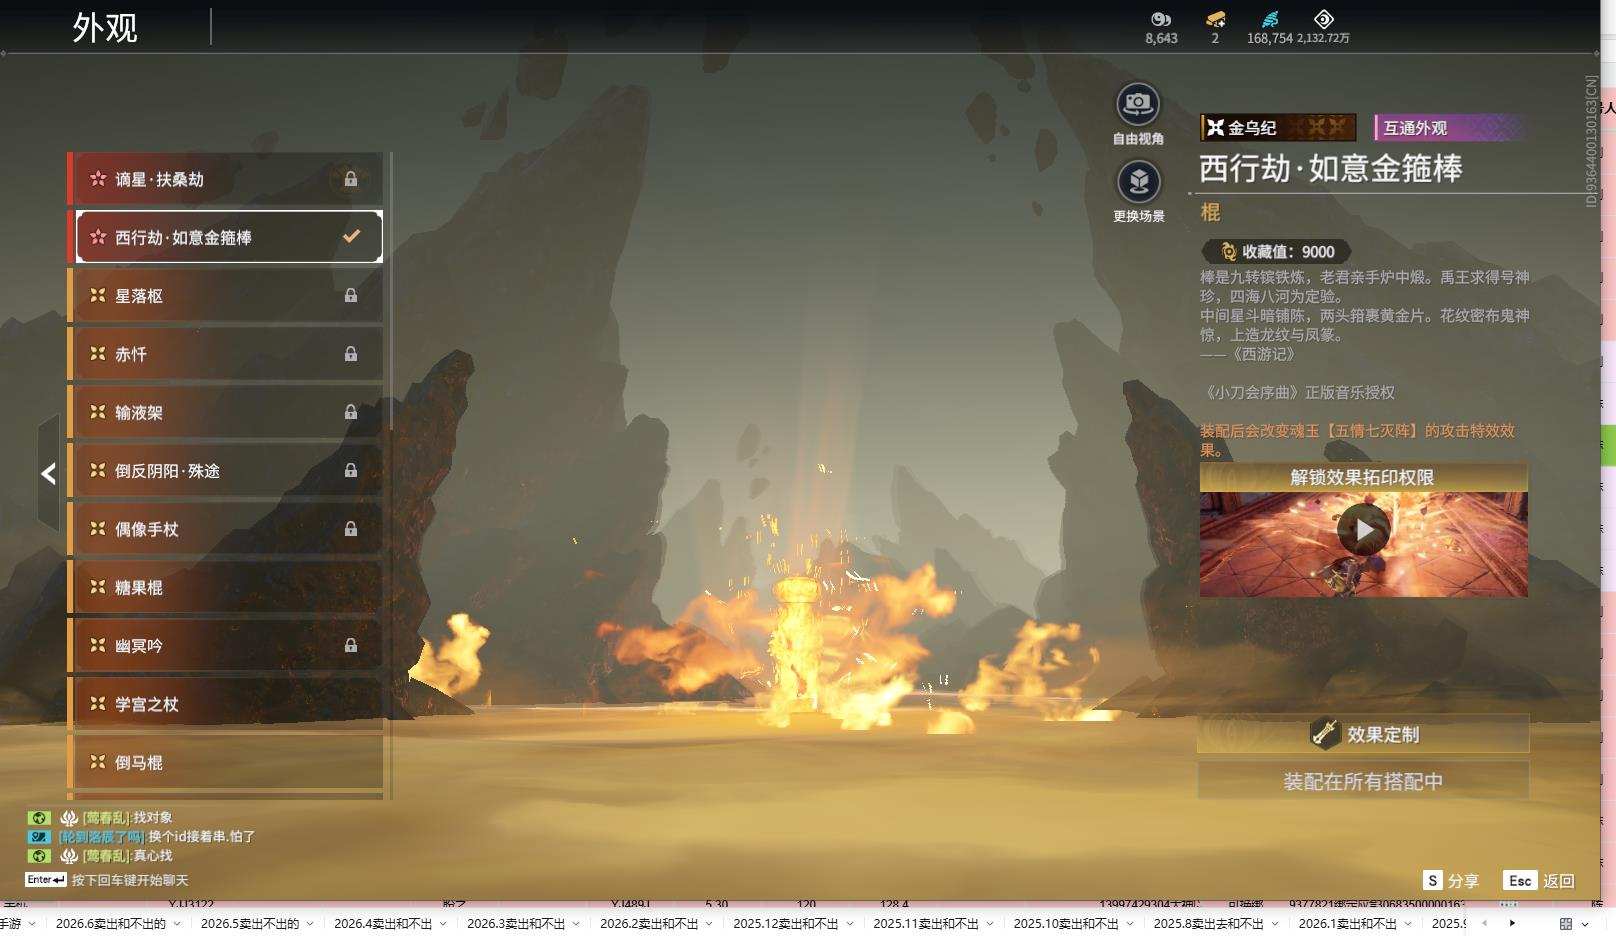
Task: Click the collection value (收藏值) coin icon
Action: point(1229,252)
